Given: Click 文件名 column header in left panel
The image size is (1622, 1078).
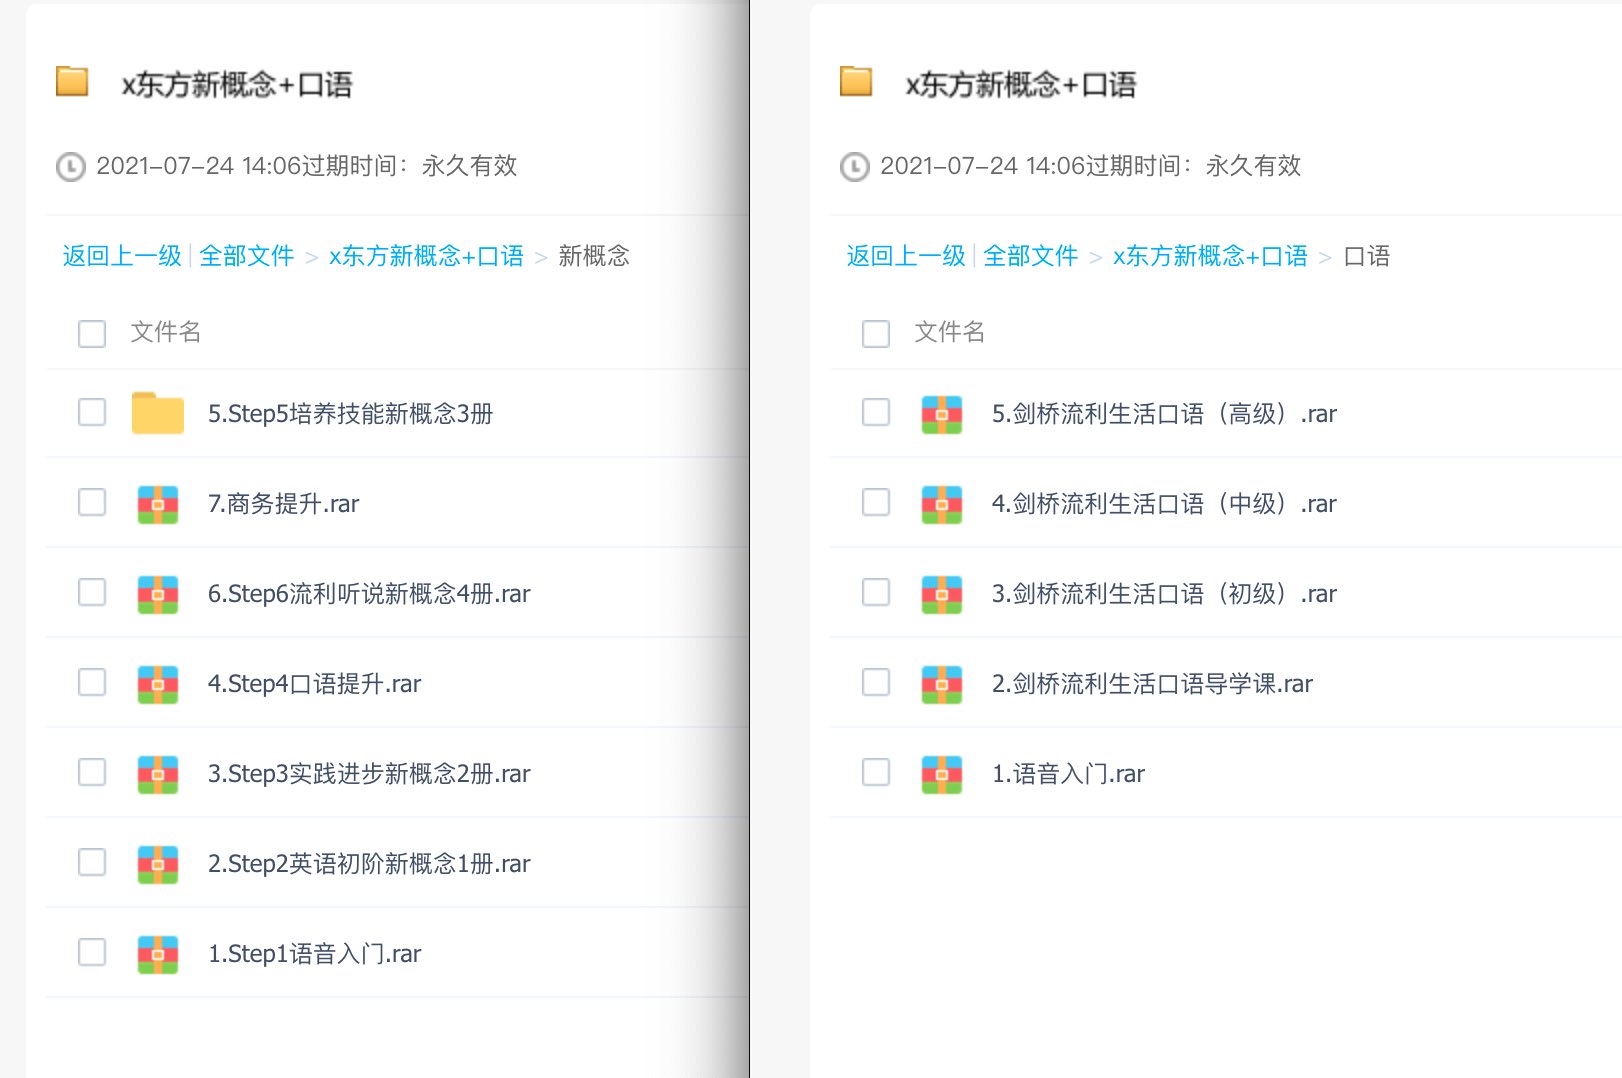Looking at the screenshot, I should [x=166, y=332].
